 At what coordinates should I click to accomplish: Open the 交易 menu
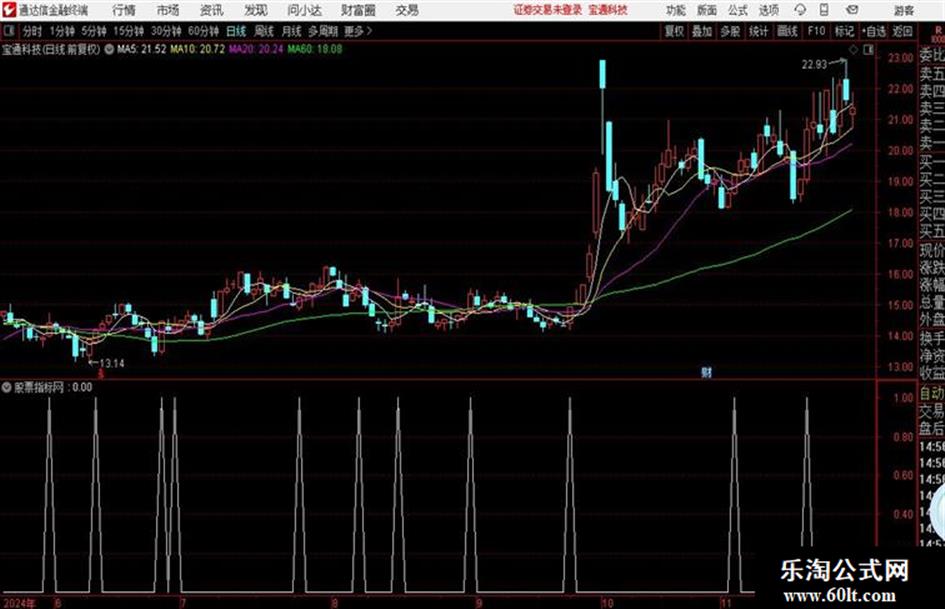(407, 10)
